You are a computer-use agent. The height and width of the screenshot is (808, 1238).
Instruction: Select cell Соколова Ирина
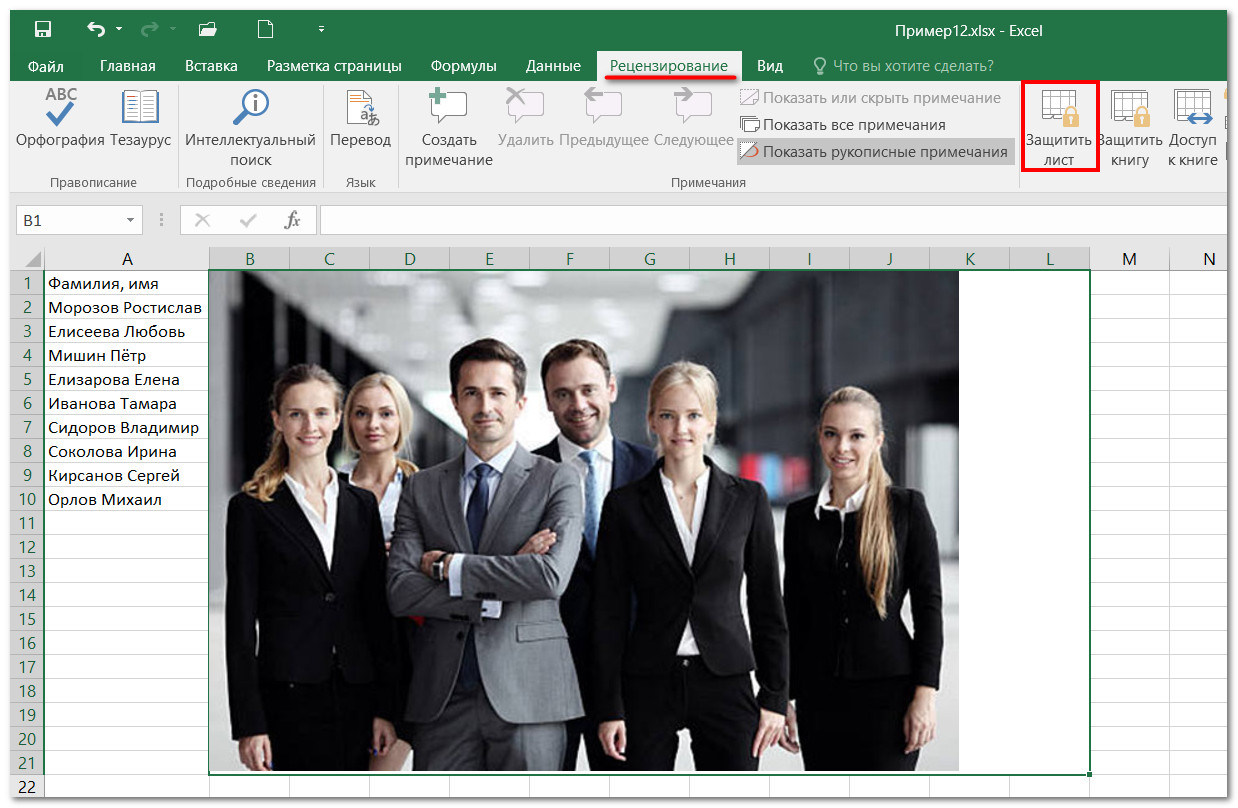pyautogui.click(x=127, y=451)
